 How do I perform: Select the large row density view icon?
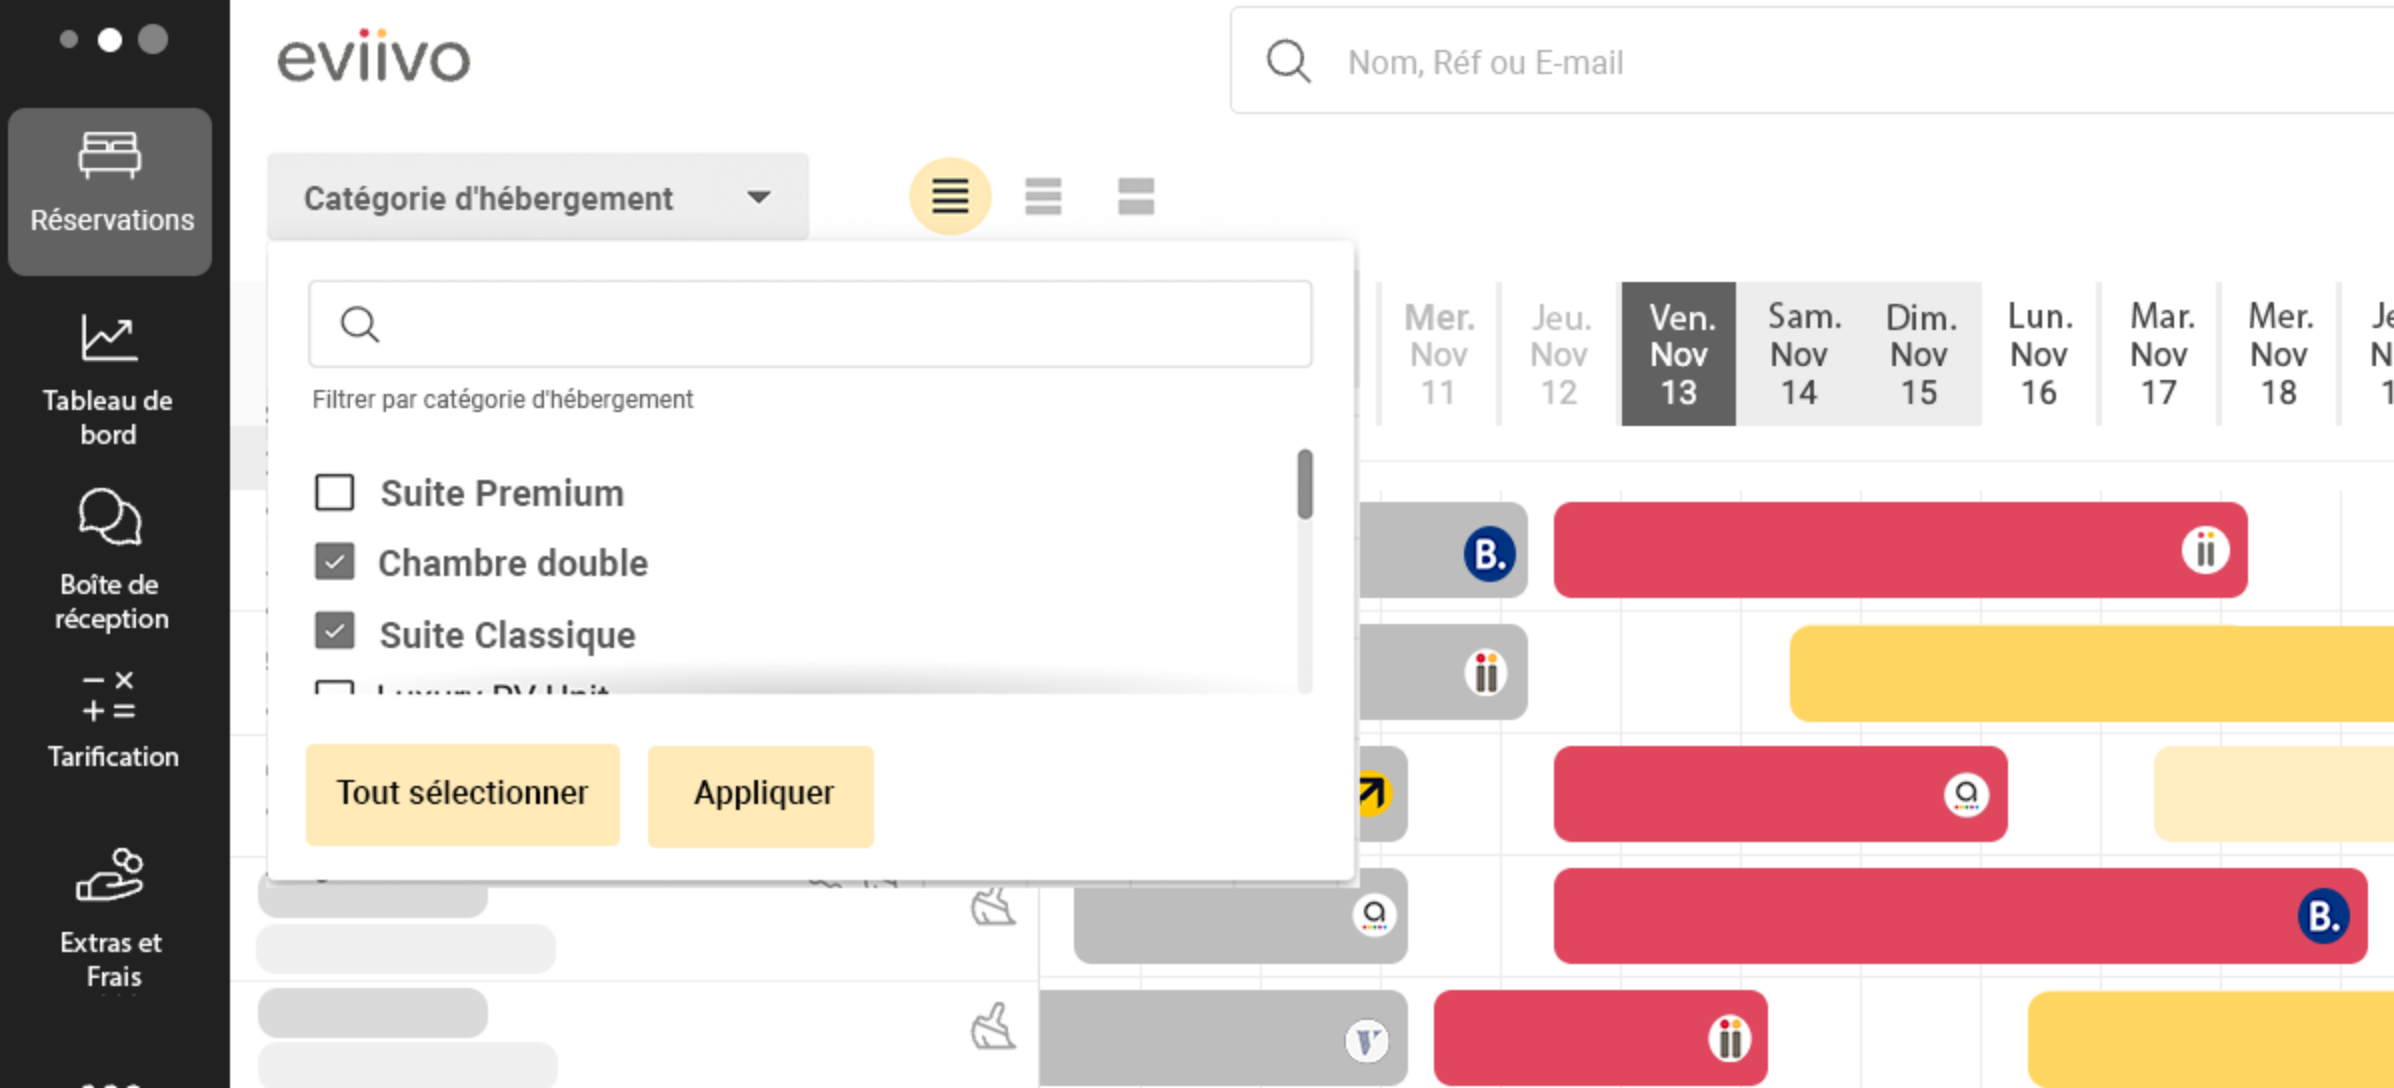[x=1136, y=196]
